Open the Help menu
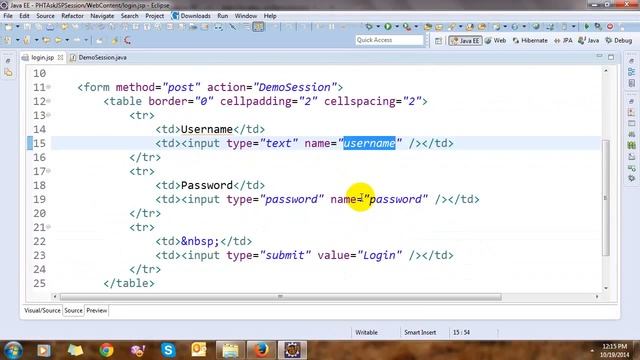Screen dimensions: 640x360 (270, 16)
